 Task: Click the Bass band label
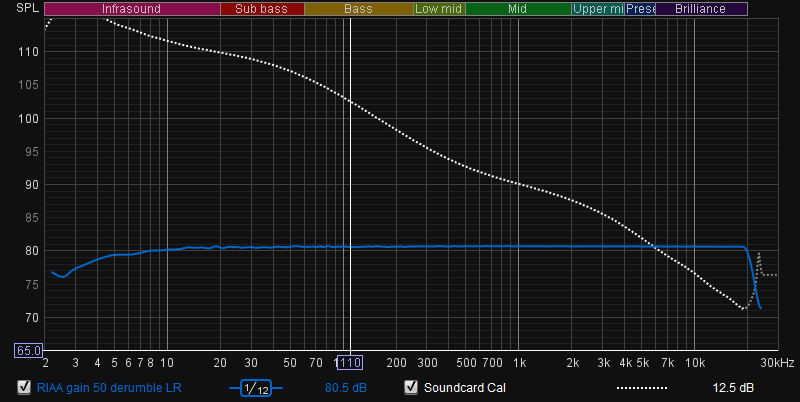coord(359,9)
